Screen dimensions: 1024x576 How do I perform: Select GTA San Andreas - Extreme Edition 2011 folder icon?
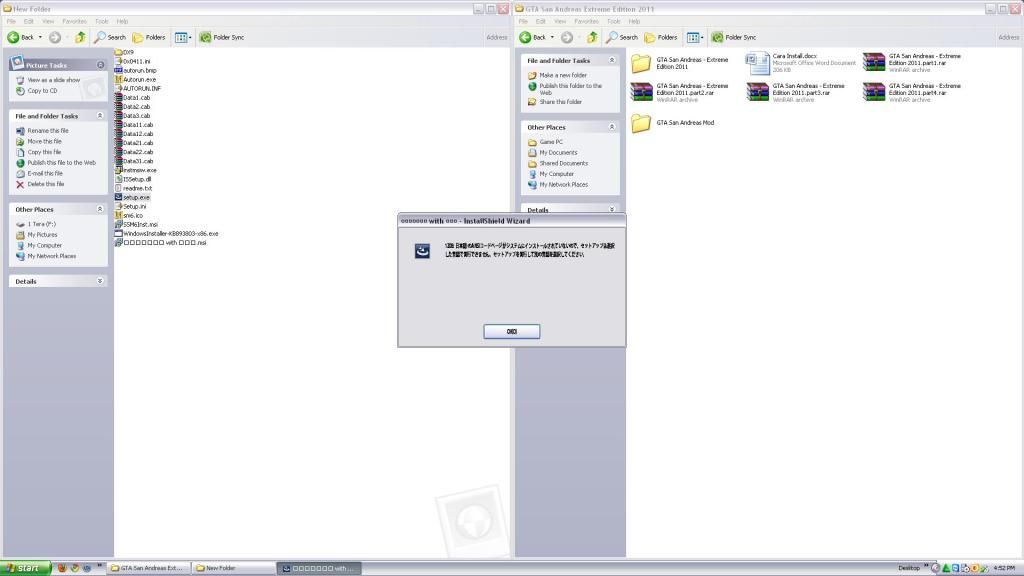641,63
